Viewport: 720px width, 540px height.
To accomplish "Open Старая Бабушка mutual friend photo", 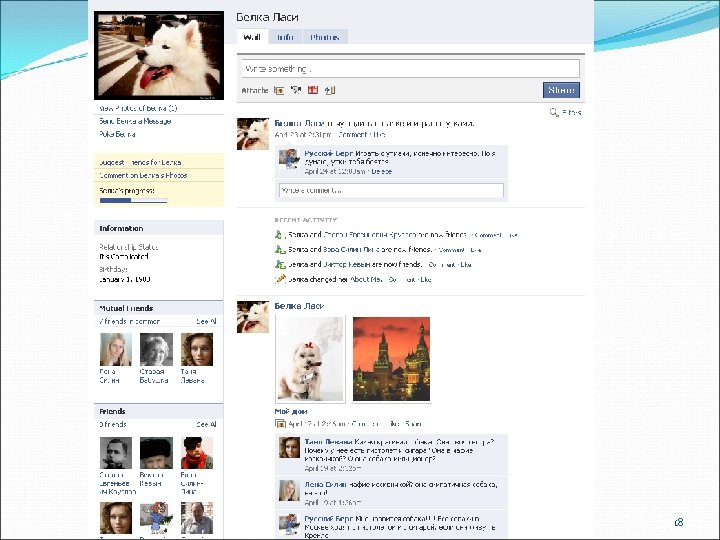I will pos(156,349).
